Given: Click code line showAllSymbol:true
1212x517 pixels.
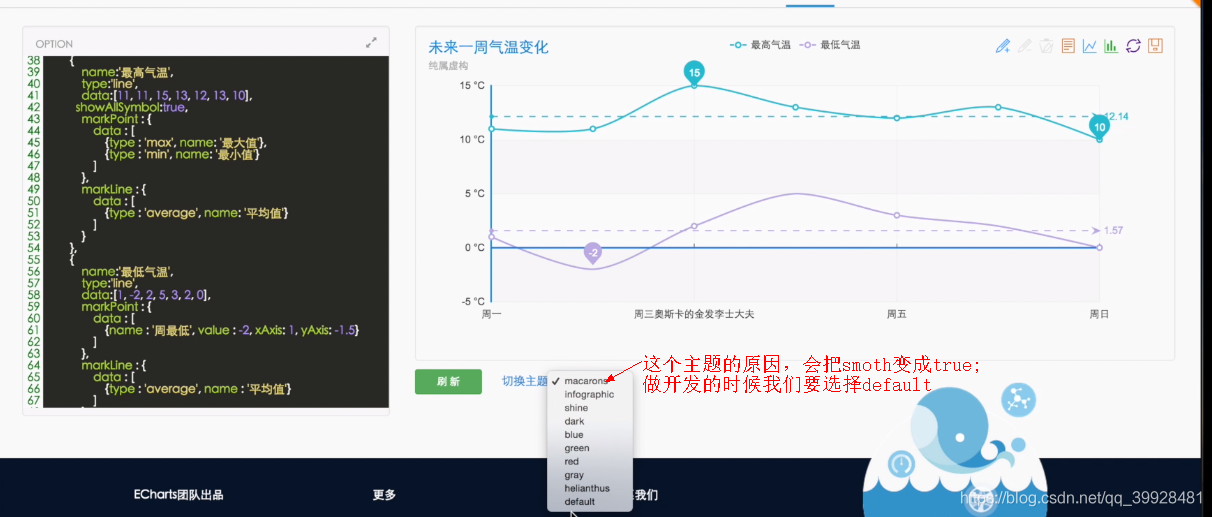Looking at the screenshot, I should point(131,107).
